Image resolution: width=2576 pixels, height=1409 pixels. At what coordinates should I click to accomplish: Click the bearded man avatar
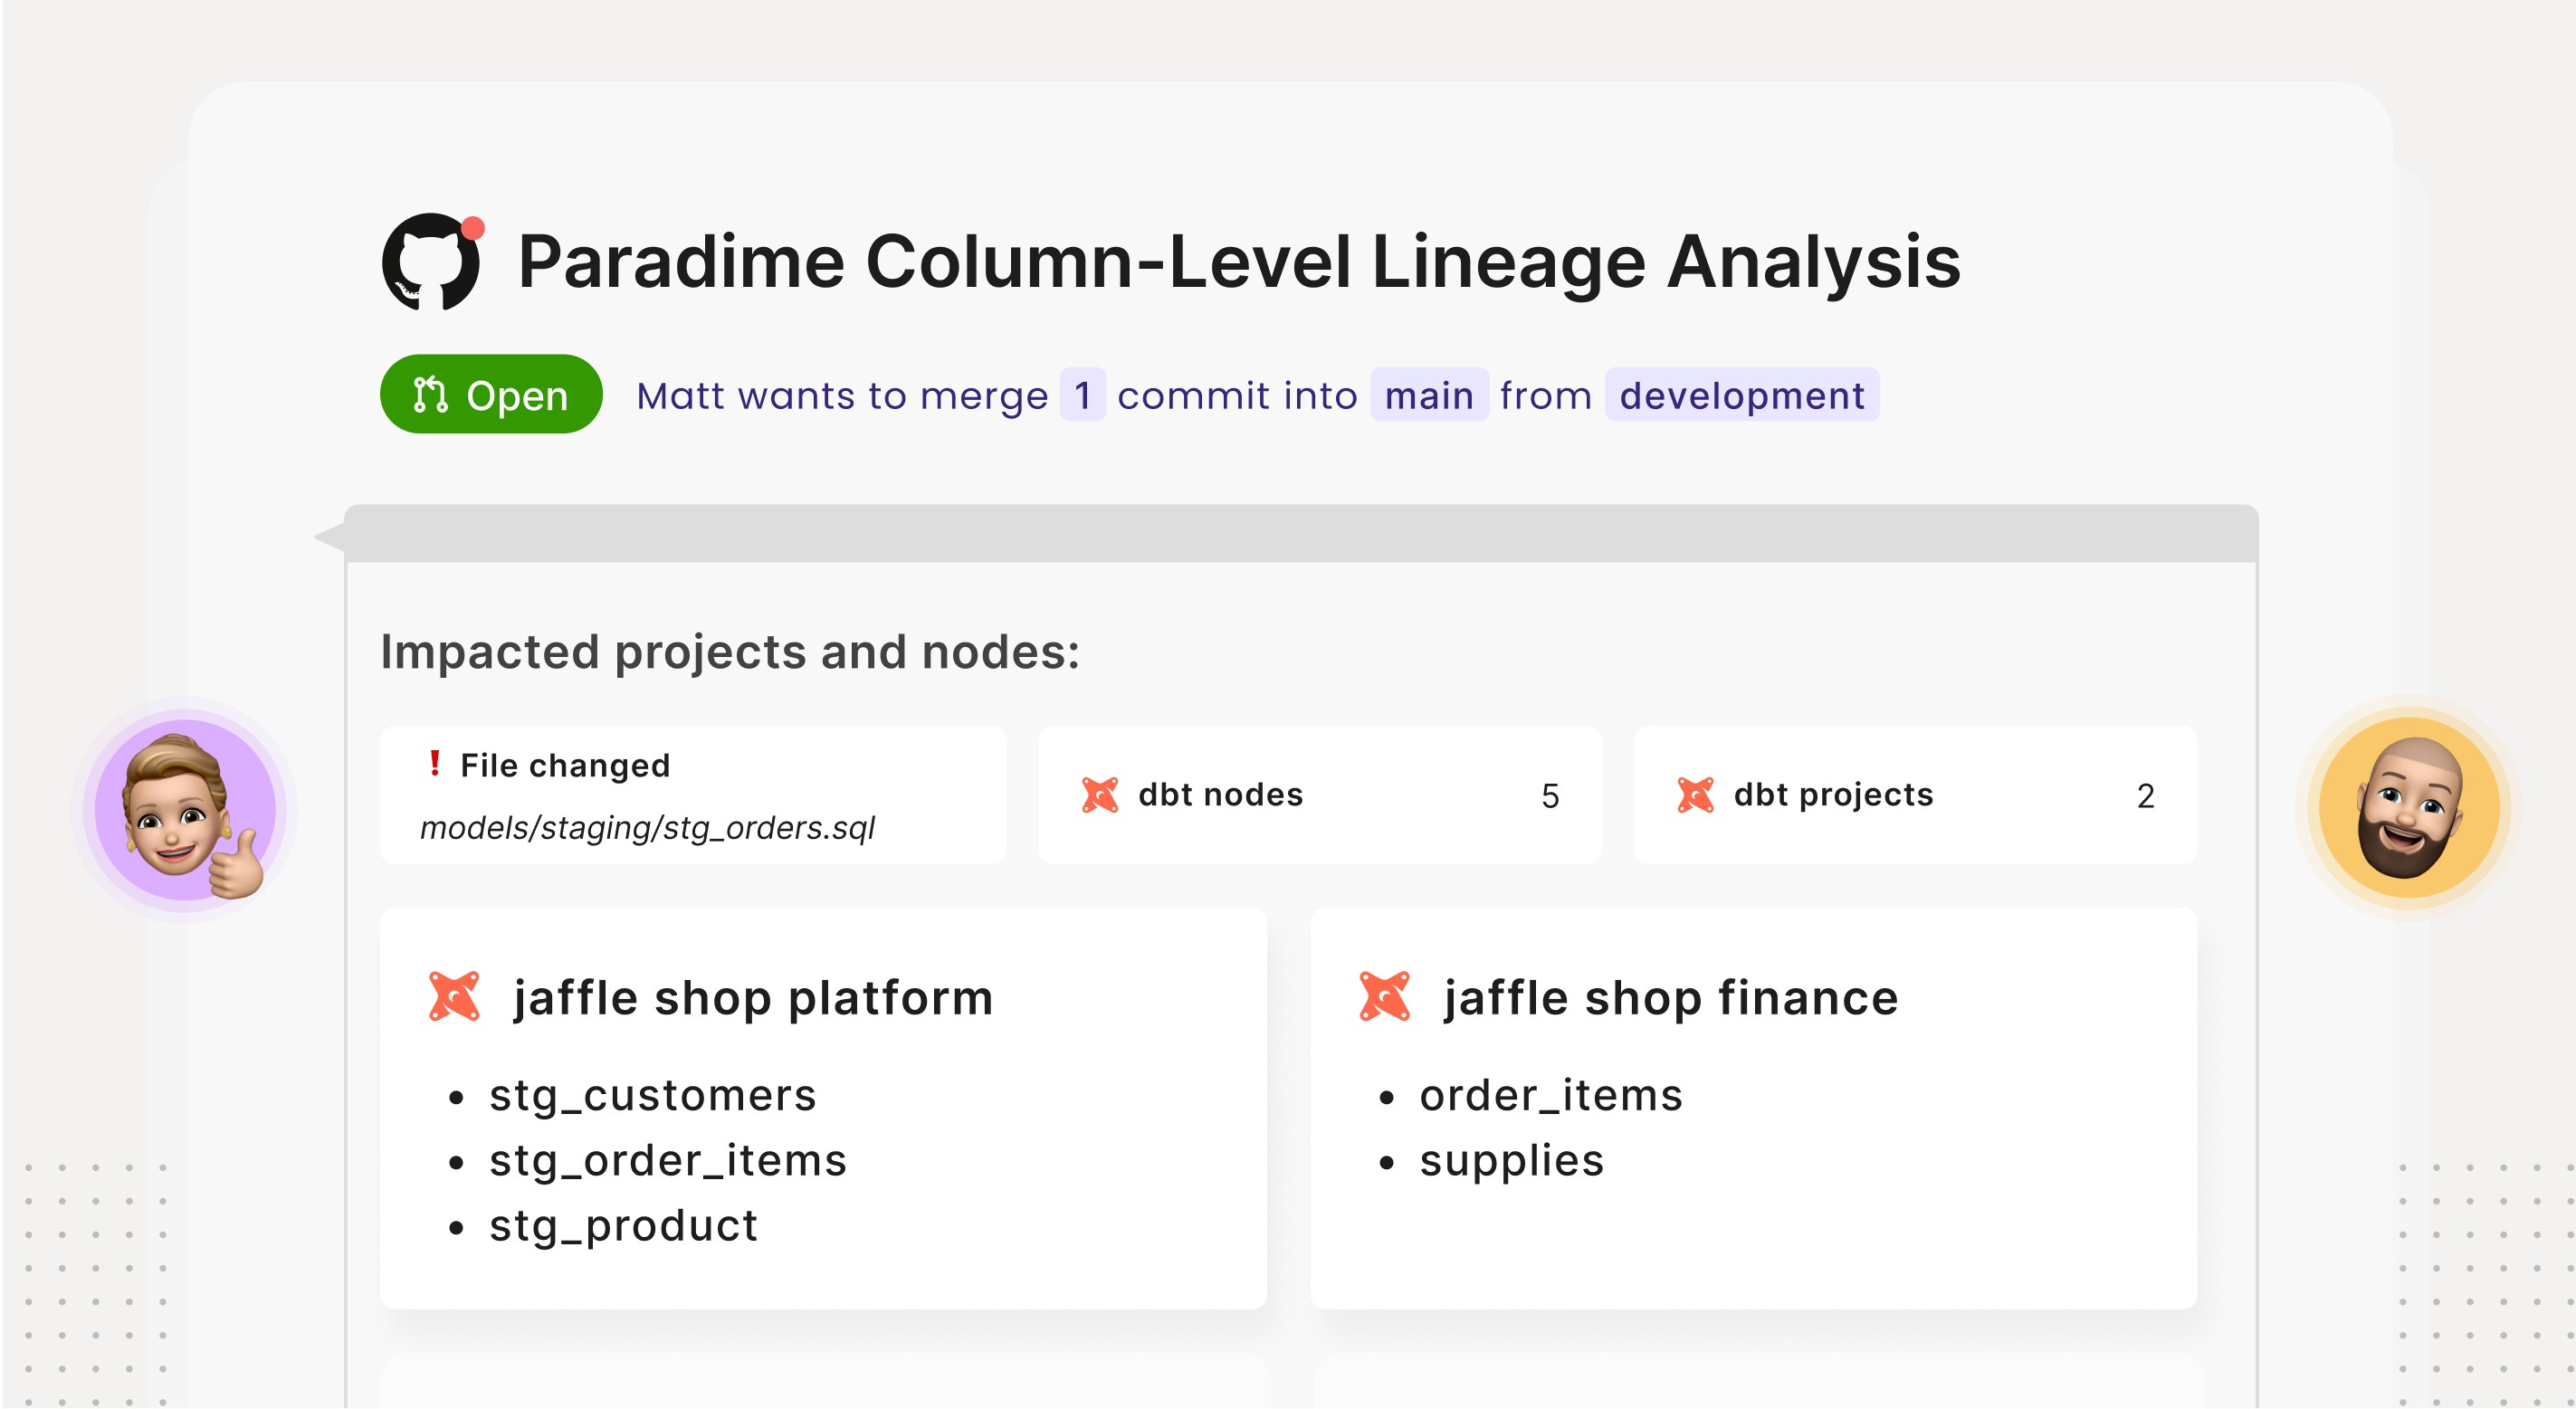pyautogui.click(x=2408, y=807)
